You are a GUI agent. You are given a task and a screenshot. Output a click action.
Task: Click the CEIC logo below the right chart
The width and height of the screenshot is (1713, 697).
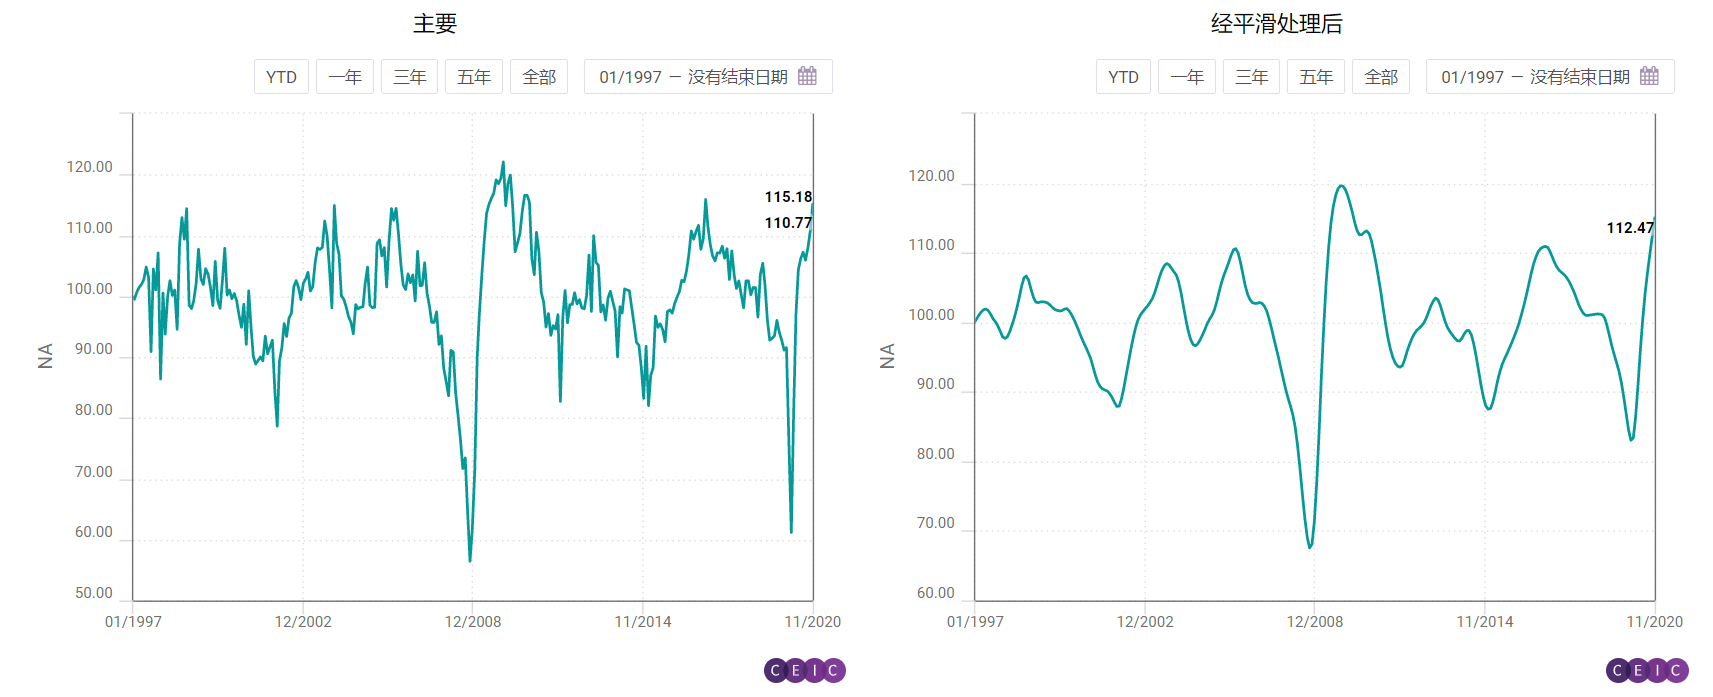point(1645,671)
